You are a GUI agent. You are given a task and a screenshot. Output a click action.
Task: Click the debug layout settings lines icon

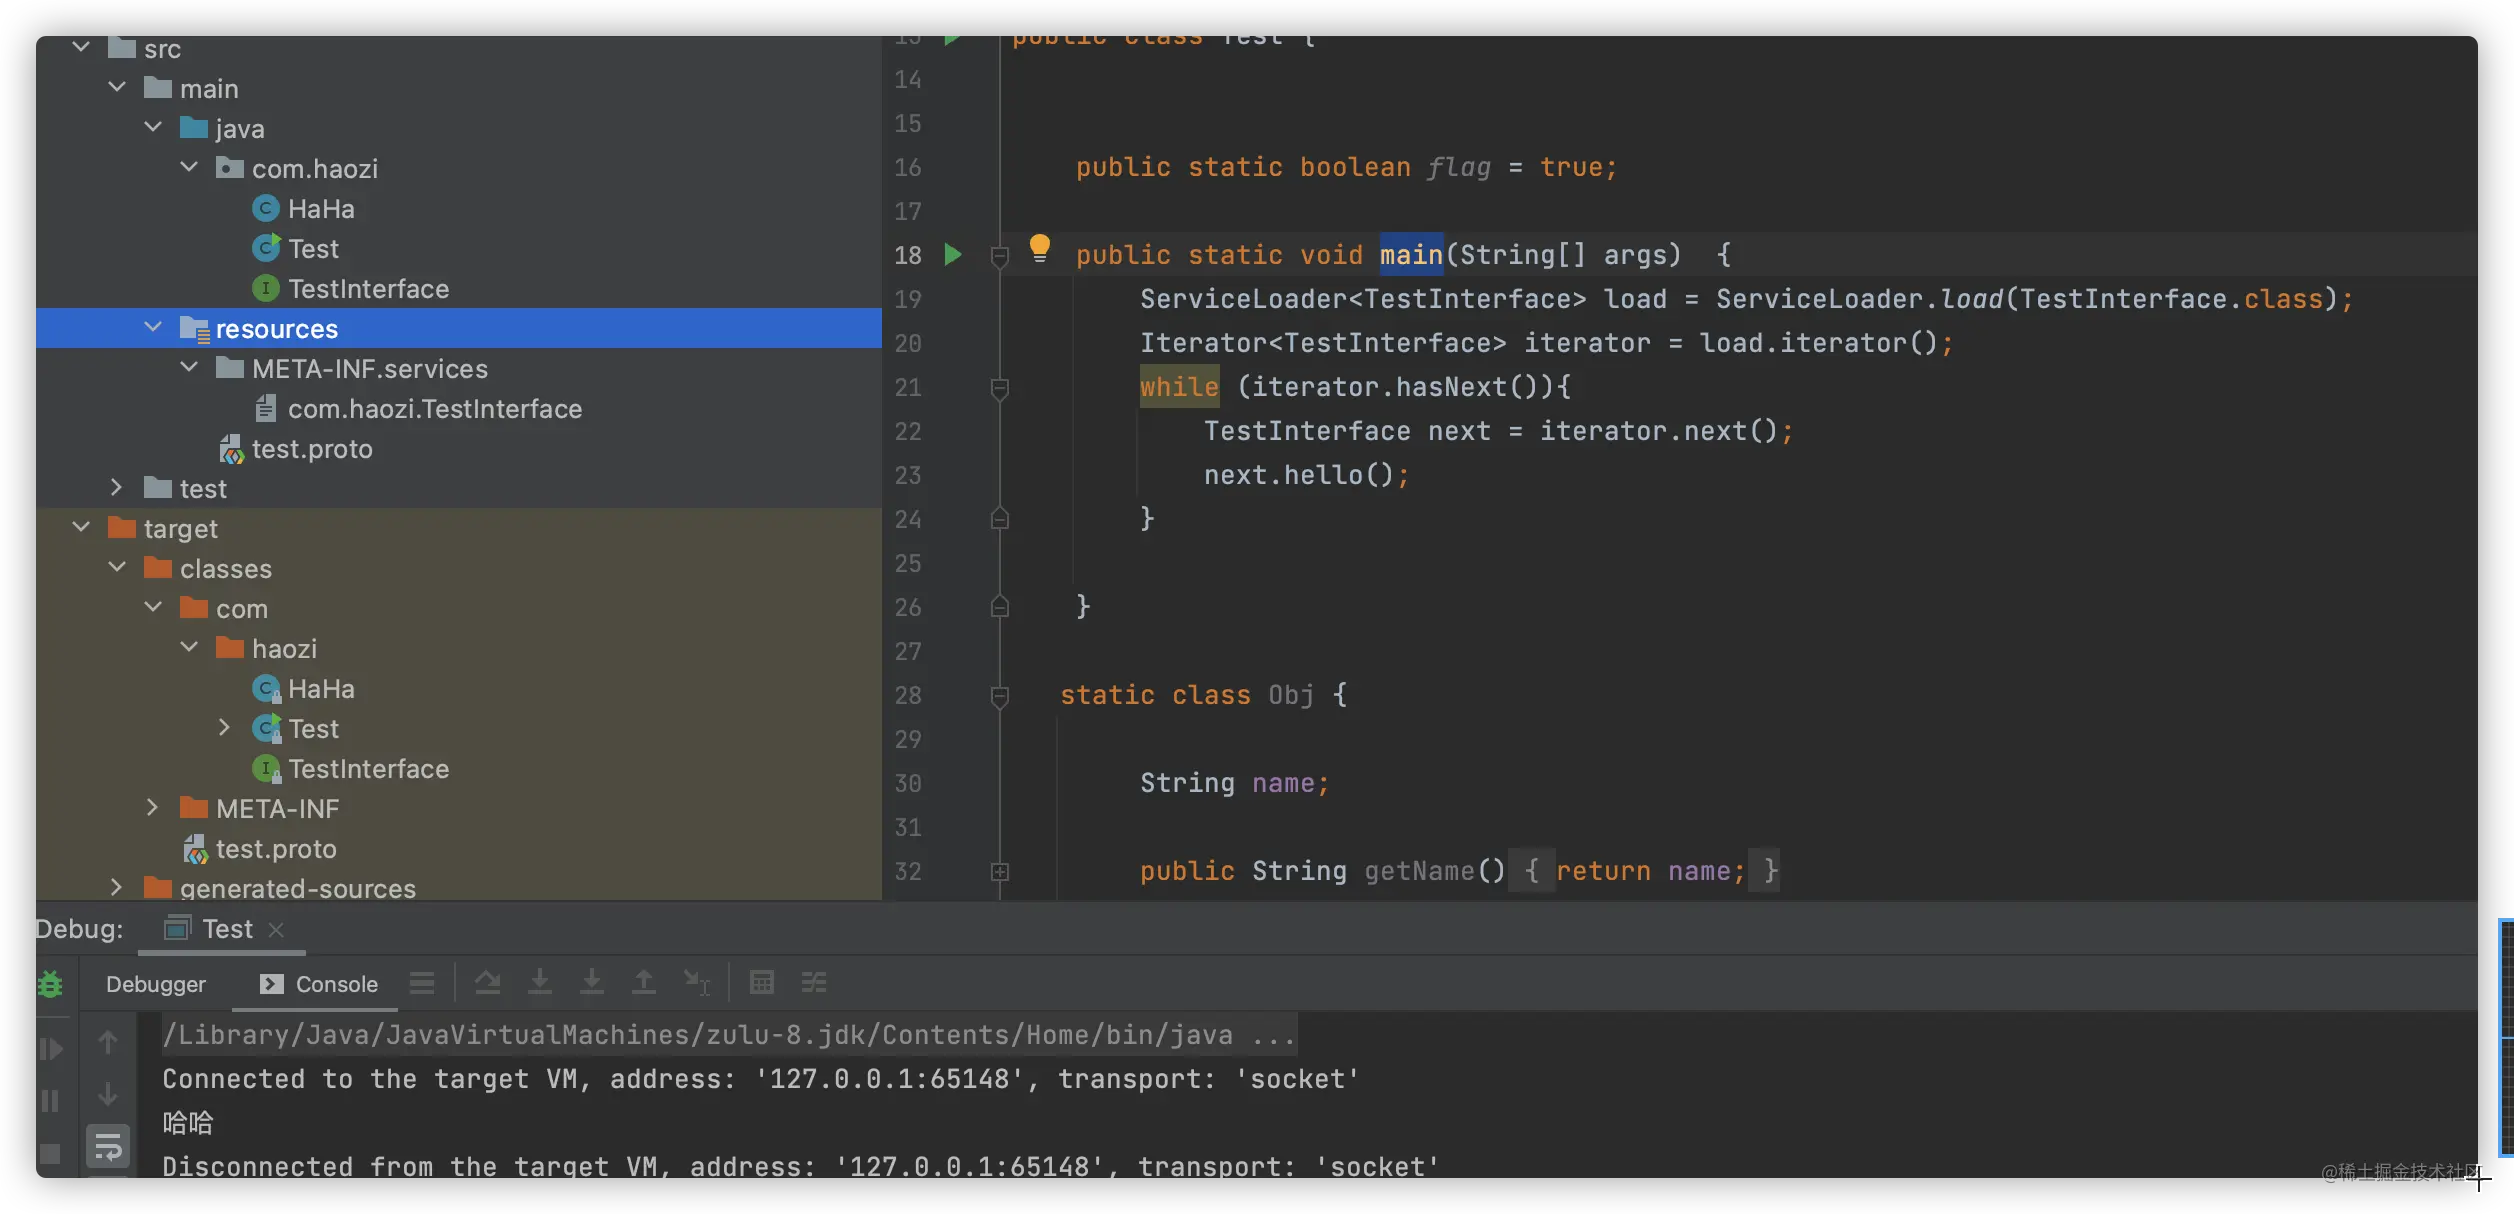[x=422, y=983]
